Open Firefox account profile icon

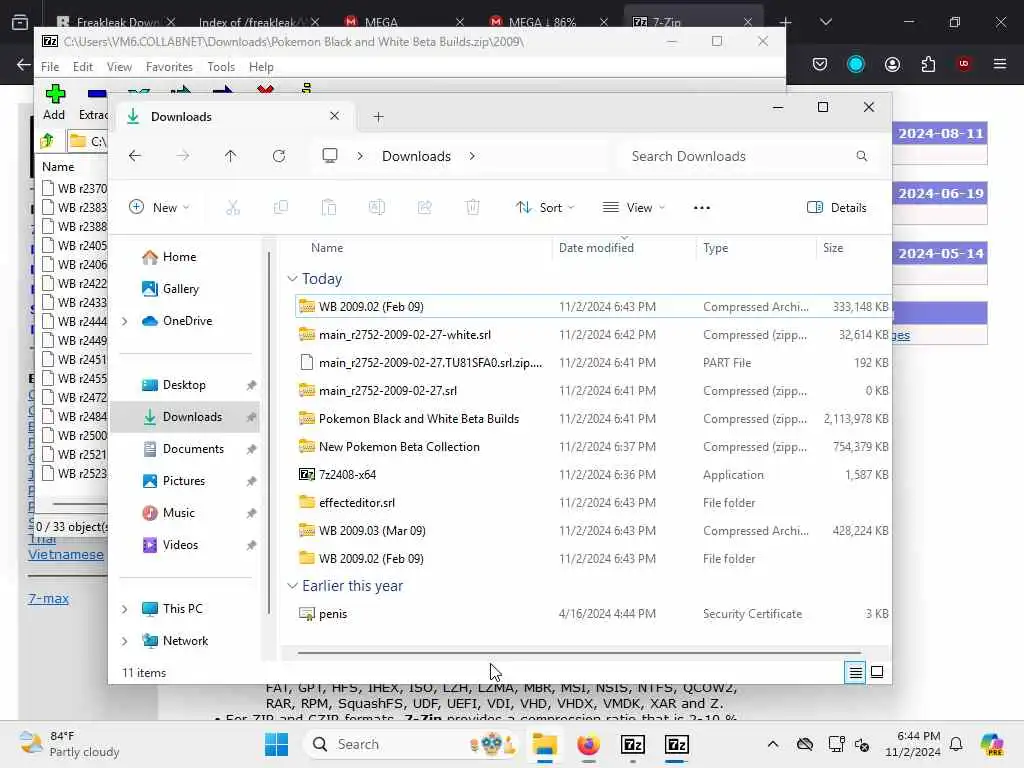pos(892,64)
